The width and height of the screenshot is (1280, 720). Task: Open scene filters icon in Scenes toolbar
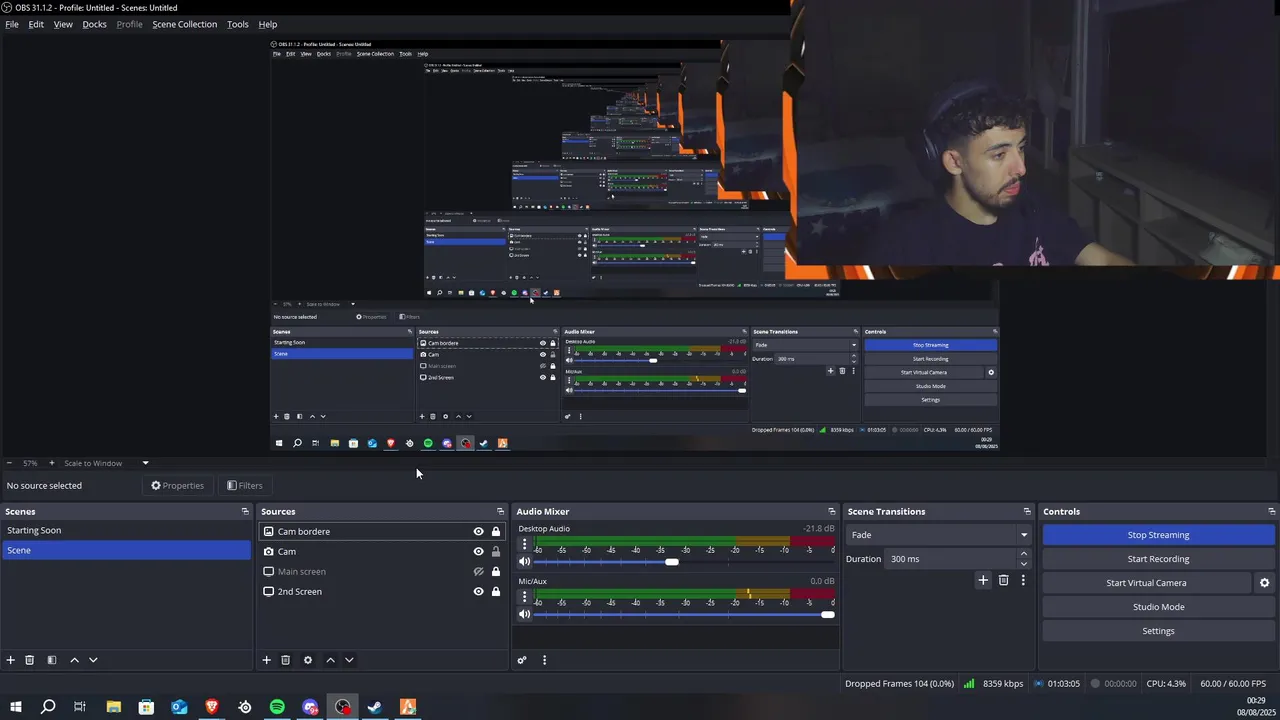point(52,660)
